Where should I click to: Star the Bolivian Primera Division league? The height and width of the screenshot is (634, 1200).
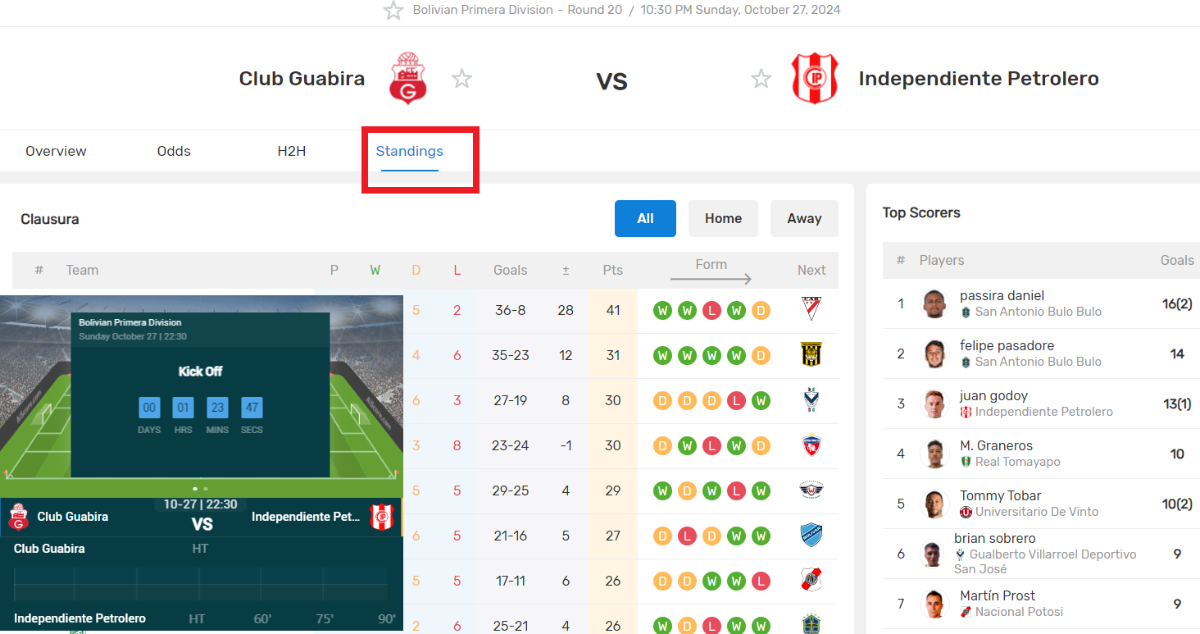tap(393, 10)
